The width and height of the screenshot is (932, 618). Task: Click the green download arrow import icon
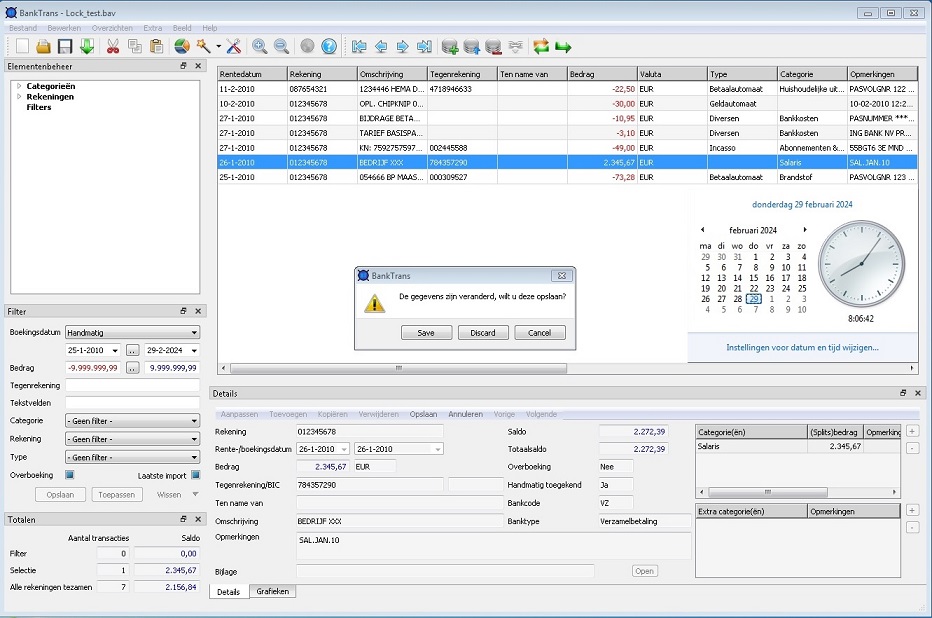[x=87, y=47]
